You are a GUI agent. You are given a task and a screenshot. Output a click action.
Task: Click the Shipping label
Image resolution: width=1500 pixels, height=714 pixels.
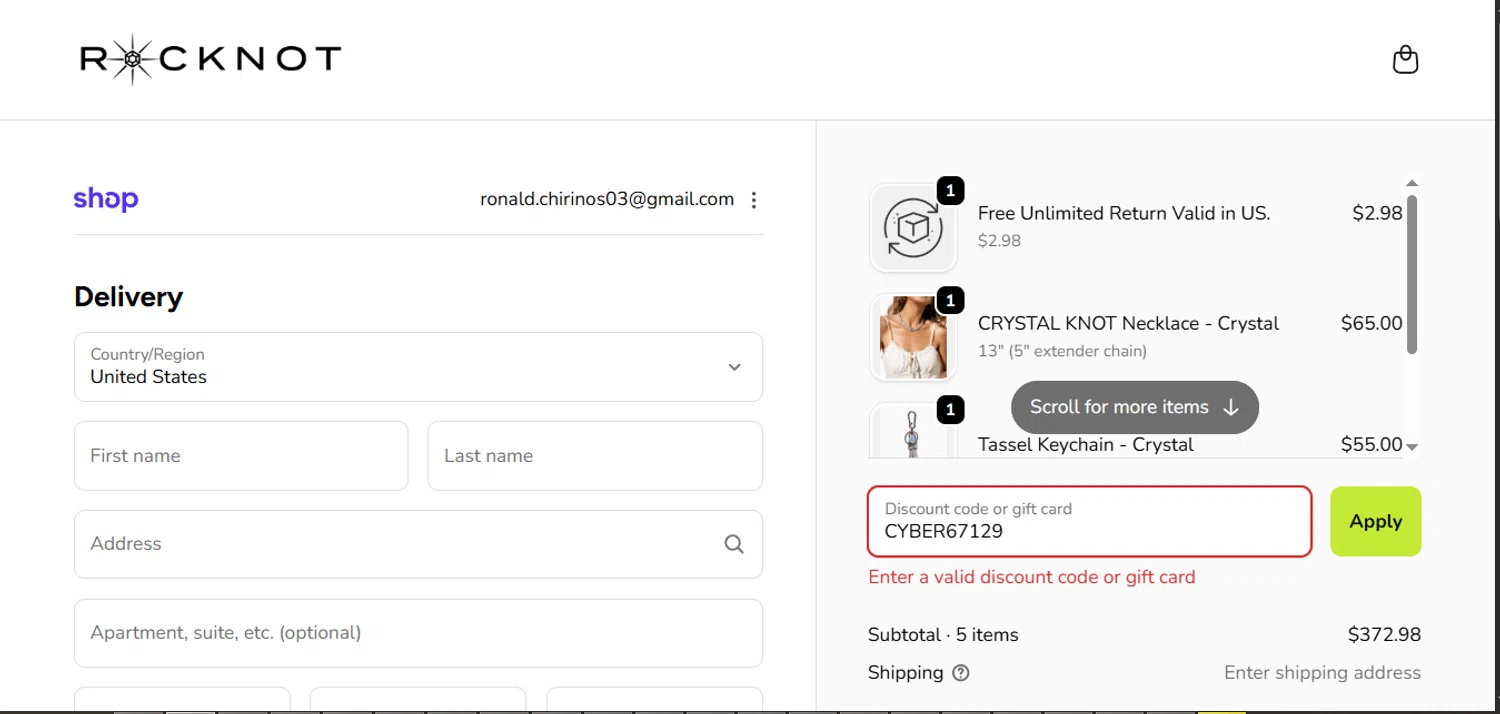pyautogui.click(x=905, y=673)
